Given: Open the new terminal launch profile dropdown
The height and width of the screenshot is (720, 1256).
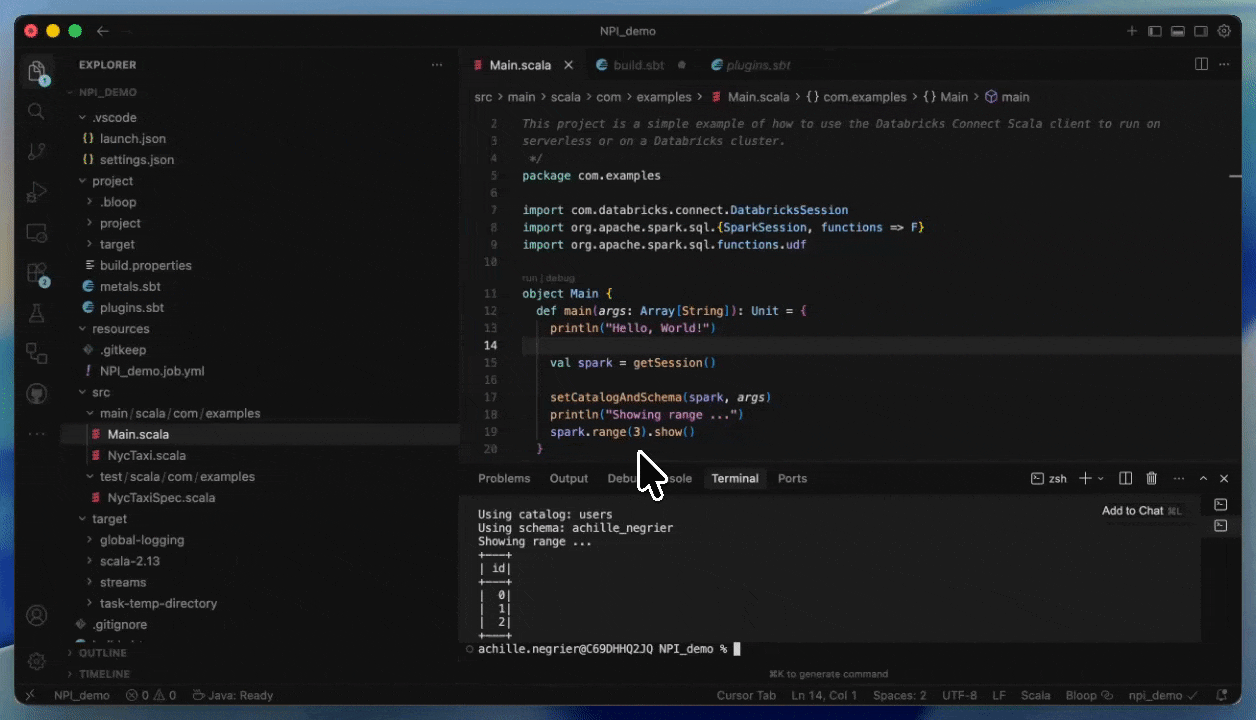Looking at the screenshot, I should click(x=1101, y=479).
